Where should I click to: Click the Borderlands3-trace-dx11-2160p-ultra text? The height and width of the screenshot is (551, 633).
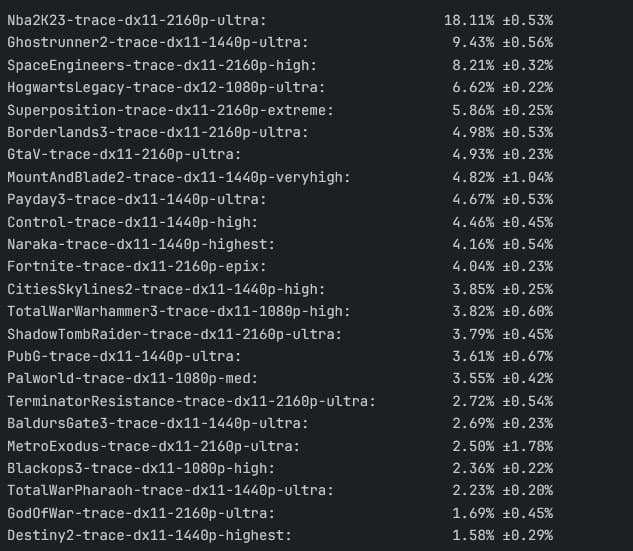158,132
